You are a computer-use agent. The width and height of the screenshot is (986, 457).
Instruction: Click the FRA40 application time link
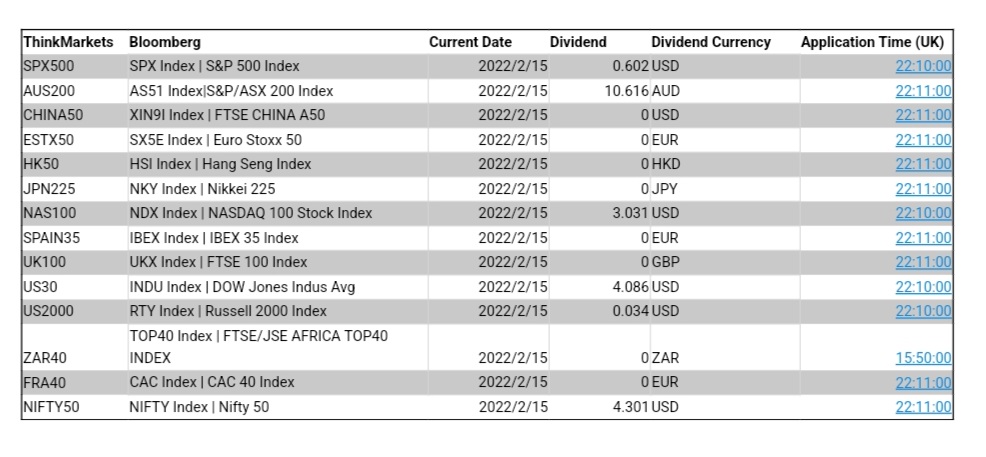[923, 382]
